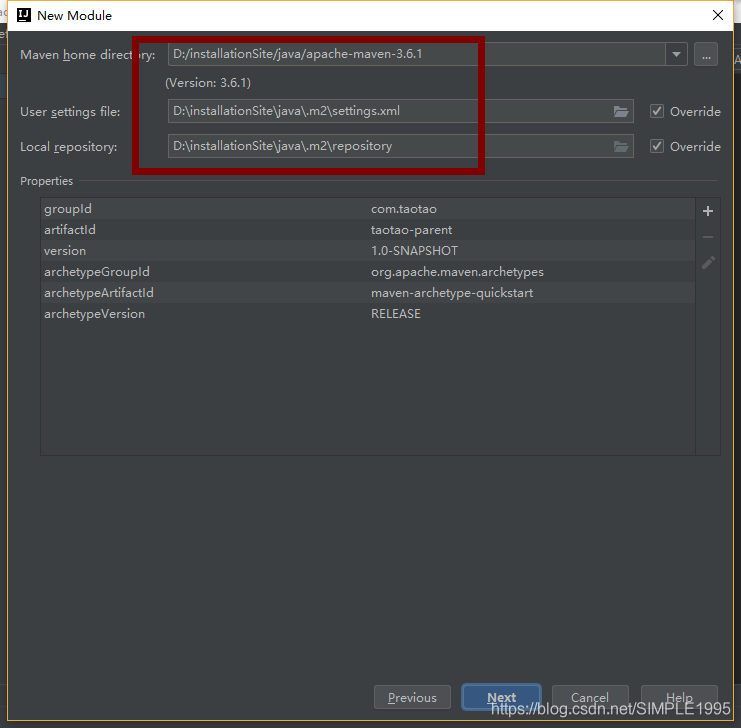The image size is (741, 728).
Task: Select archetypeVersion property row
Action: (x=368, y=314)
